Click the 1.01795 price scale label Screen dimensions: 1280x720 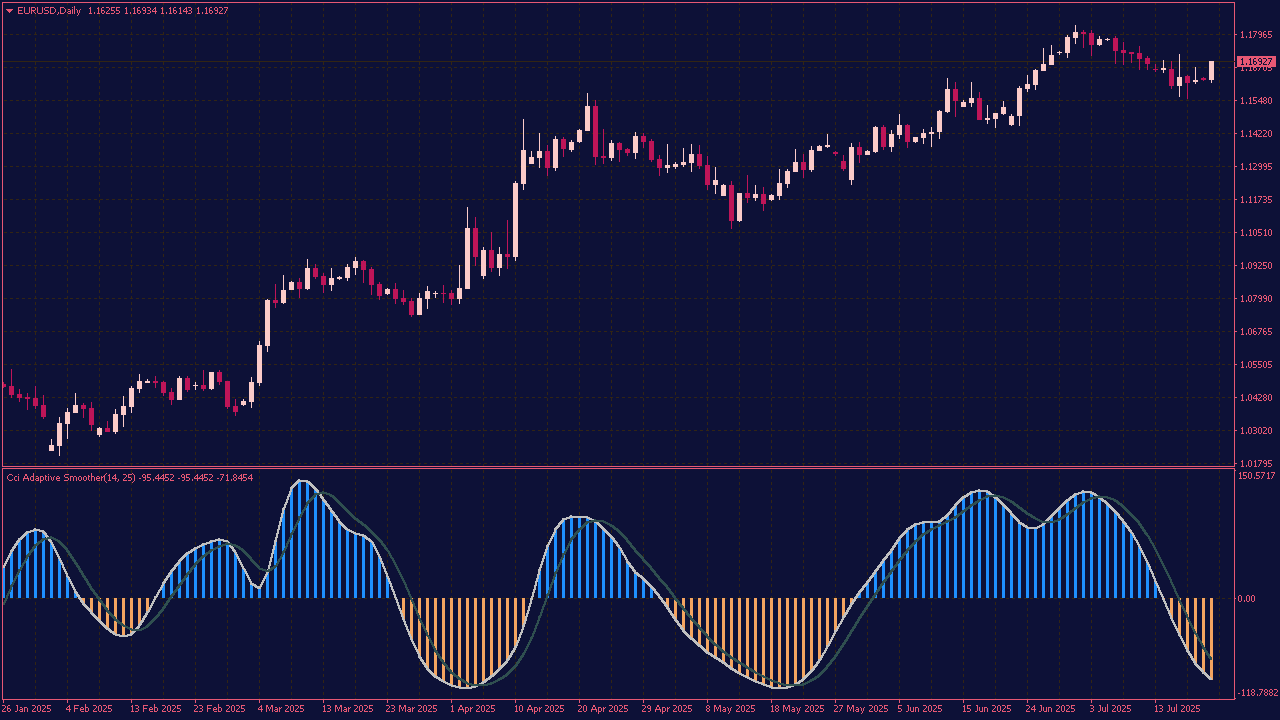[x=1255, y=463]
